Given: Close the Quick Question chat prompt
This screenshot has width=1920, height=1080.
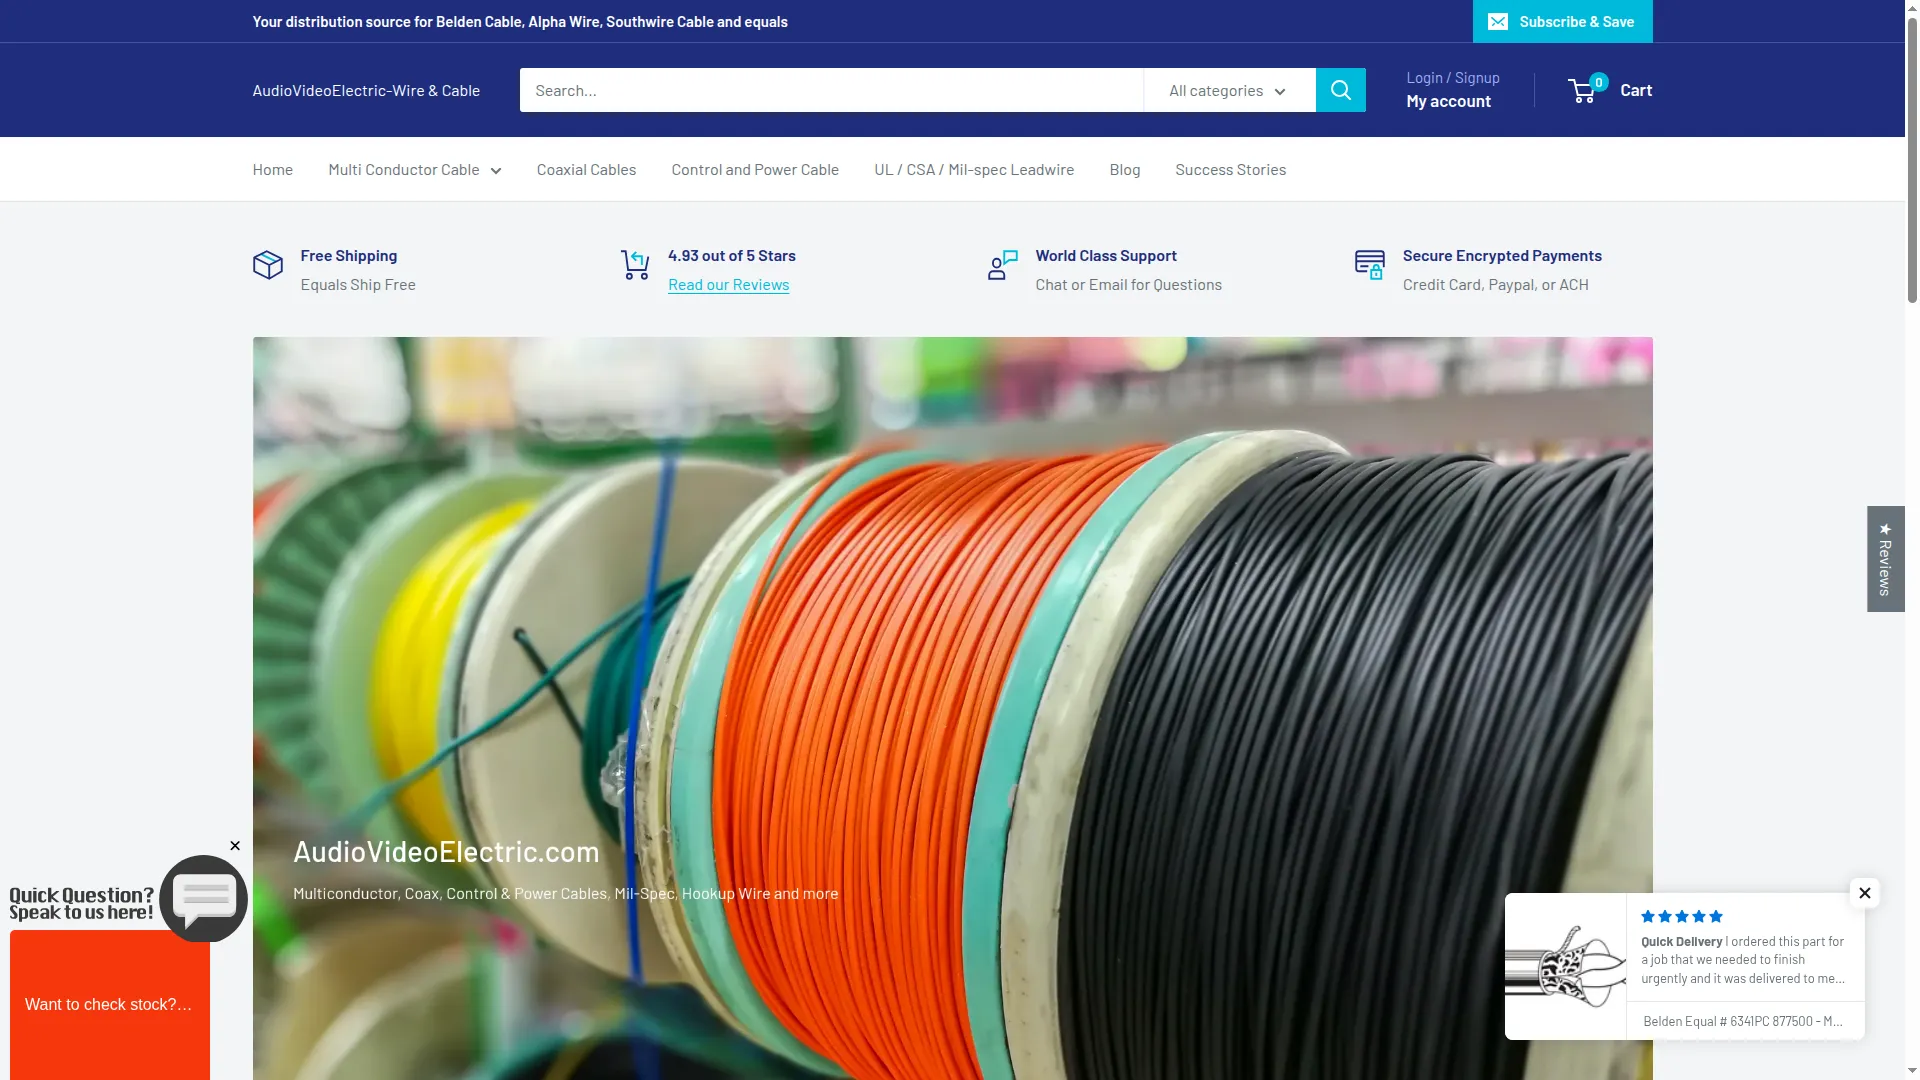Looking at the screenshot, I should pyautogui.click(x=235, y=846).
